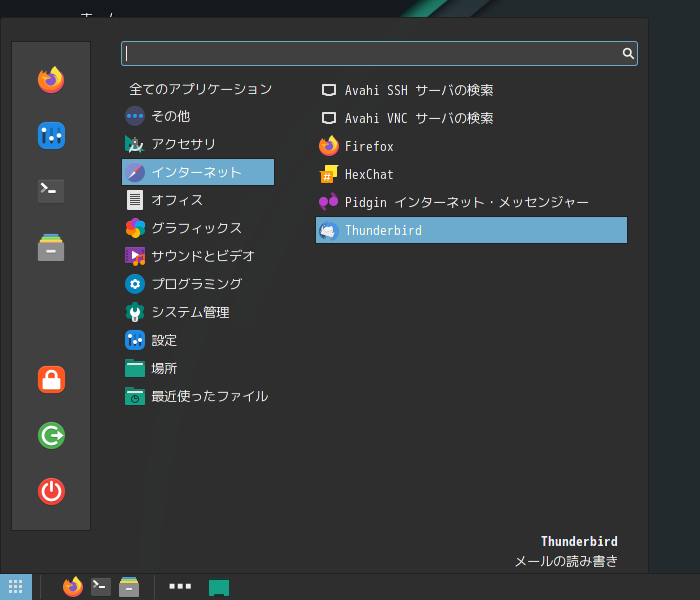Click the プログラミング gear icon
700x600 pixels.
pos(135,284)
